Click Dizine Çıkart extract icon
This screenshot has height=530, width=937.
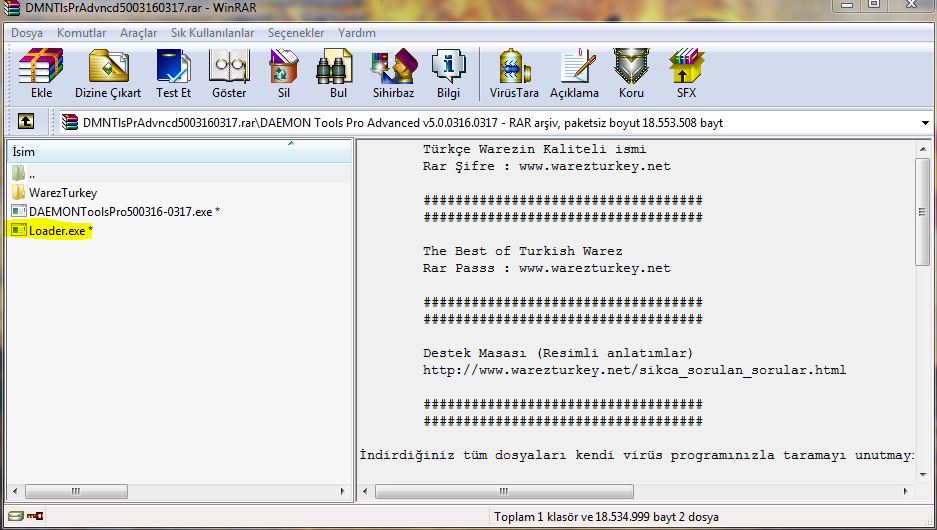[108, 67]
